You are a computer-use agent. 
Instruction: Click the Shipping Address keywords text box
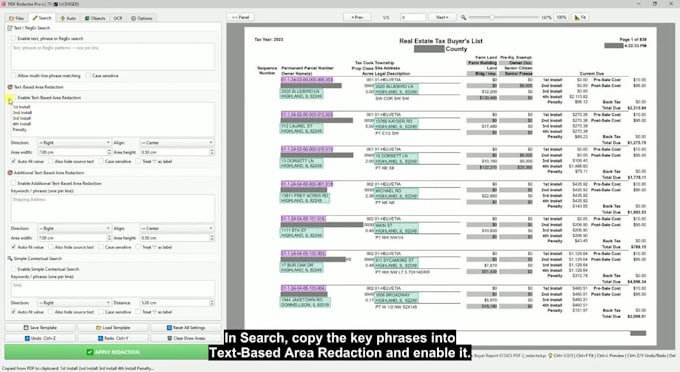[113, 209]
